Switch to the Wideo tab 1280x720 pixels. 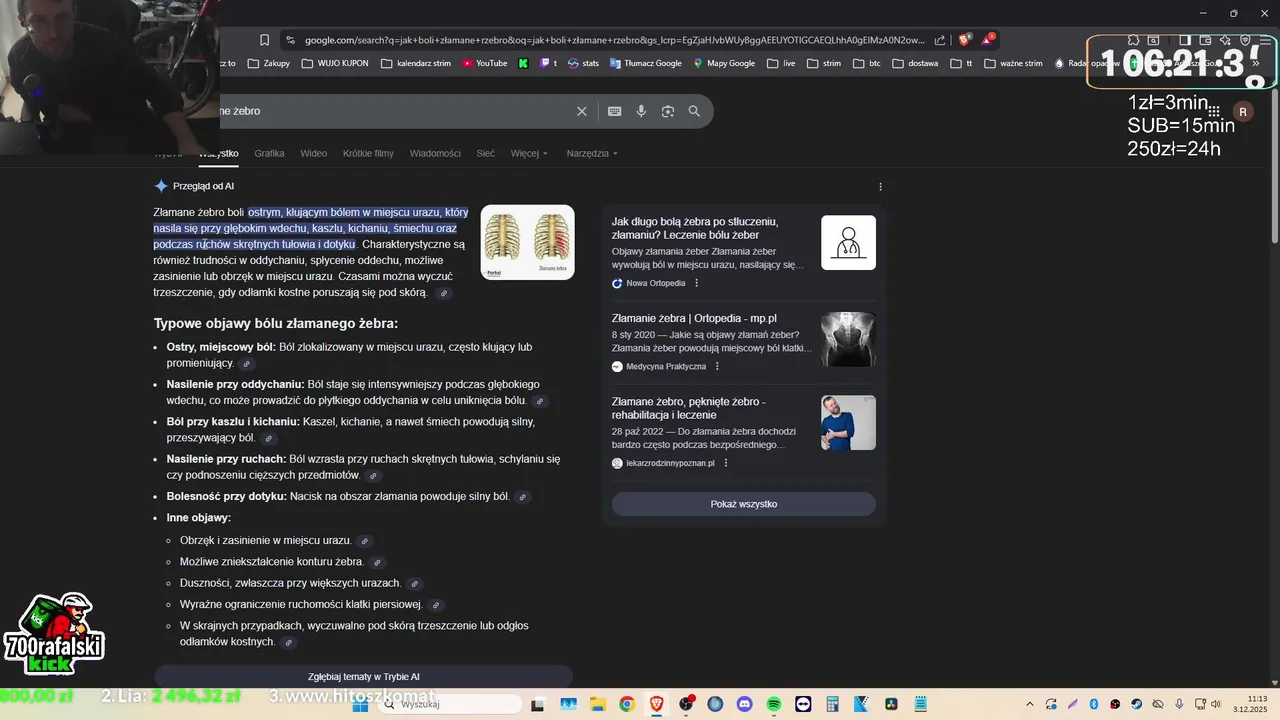pyautogui.click(x=313, y=153)
